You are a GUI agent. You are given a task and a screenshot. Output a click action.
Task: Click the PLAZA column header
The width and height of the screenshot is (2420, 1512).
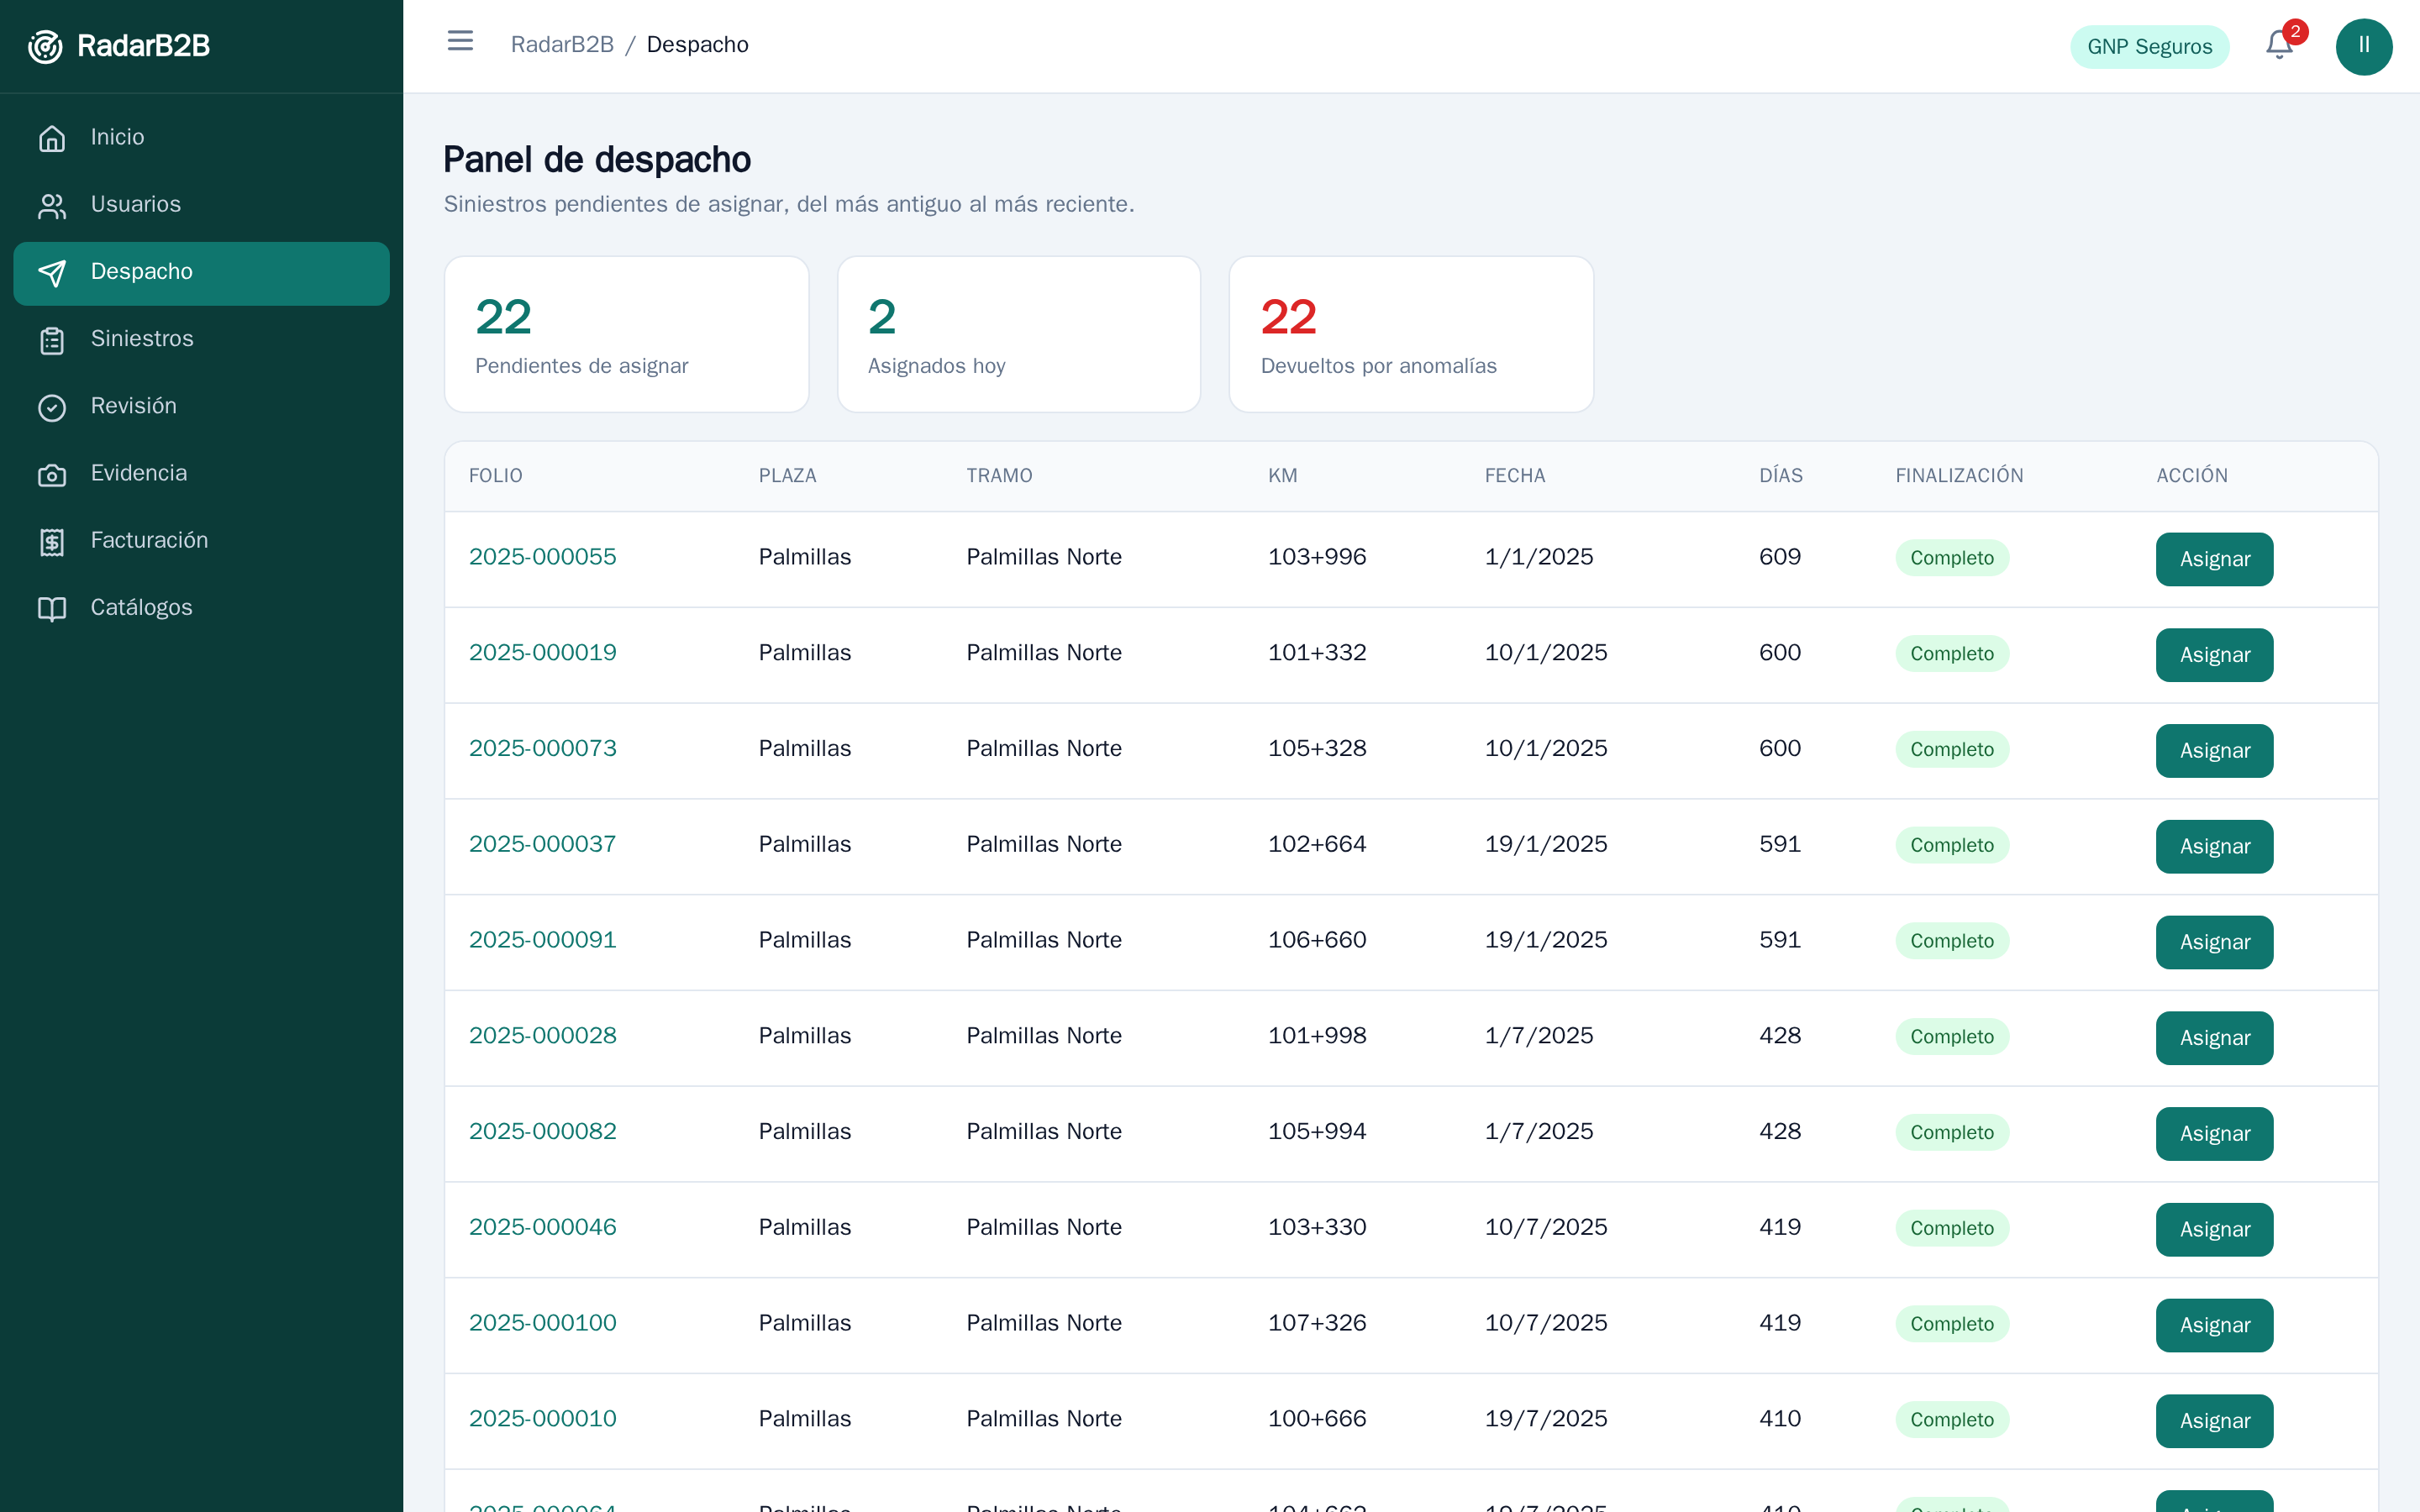pos(787,476)
